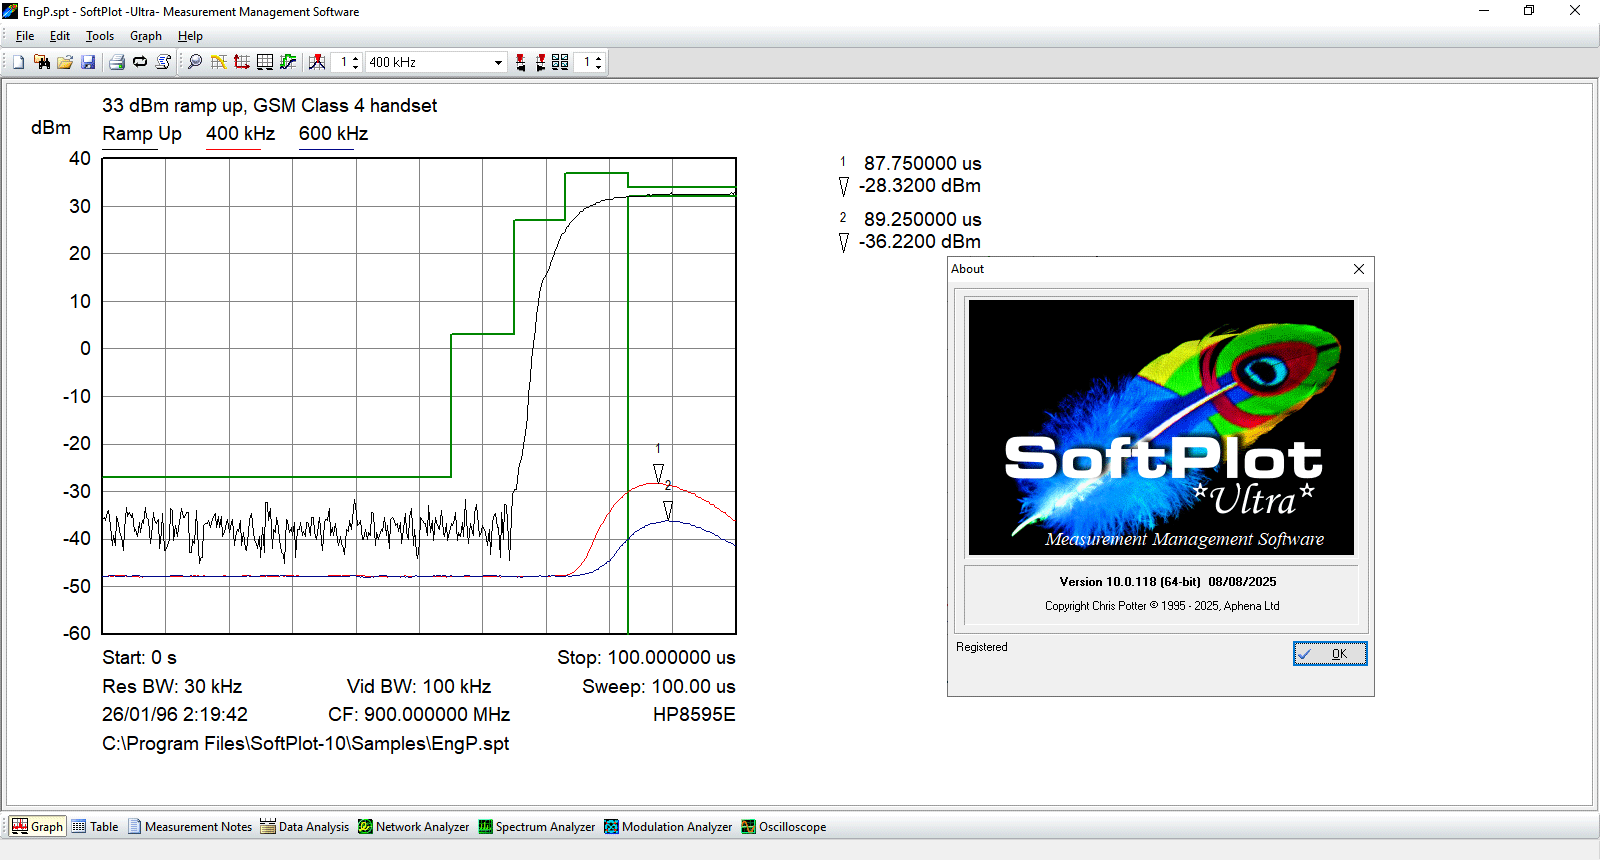
Task: Click the four-pane marker layout icon
Action: coord(560,62)
